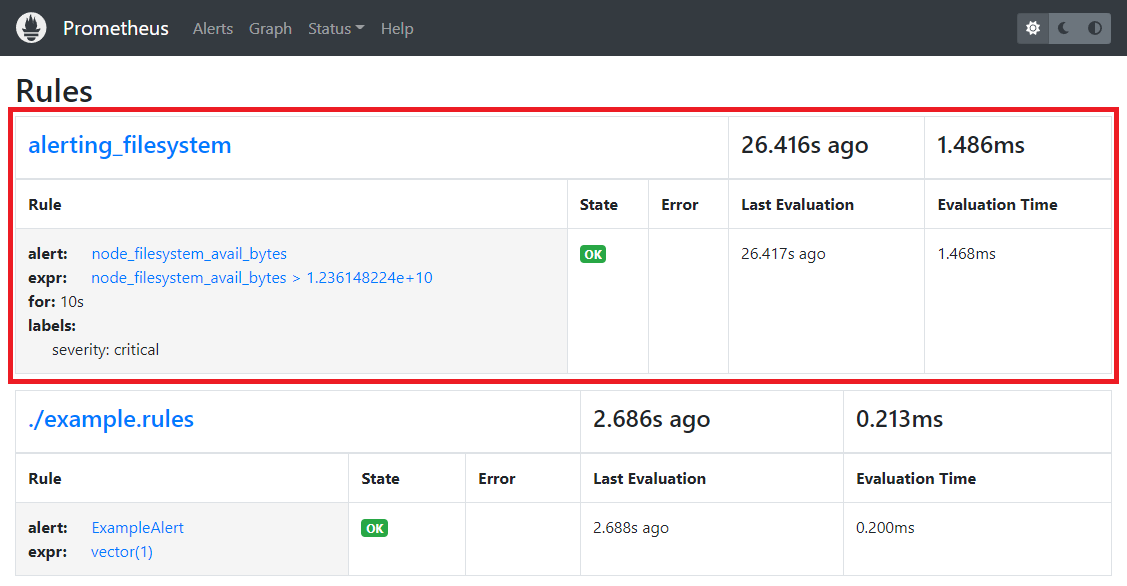The image size is (1127, 586).
Task: Click the Error header in example.rules table
Action: (497, 479)
